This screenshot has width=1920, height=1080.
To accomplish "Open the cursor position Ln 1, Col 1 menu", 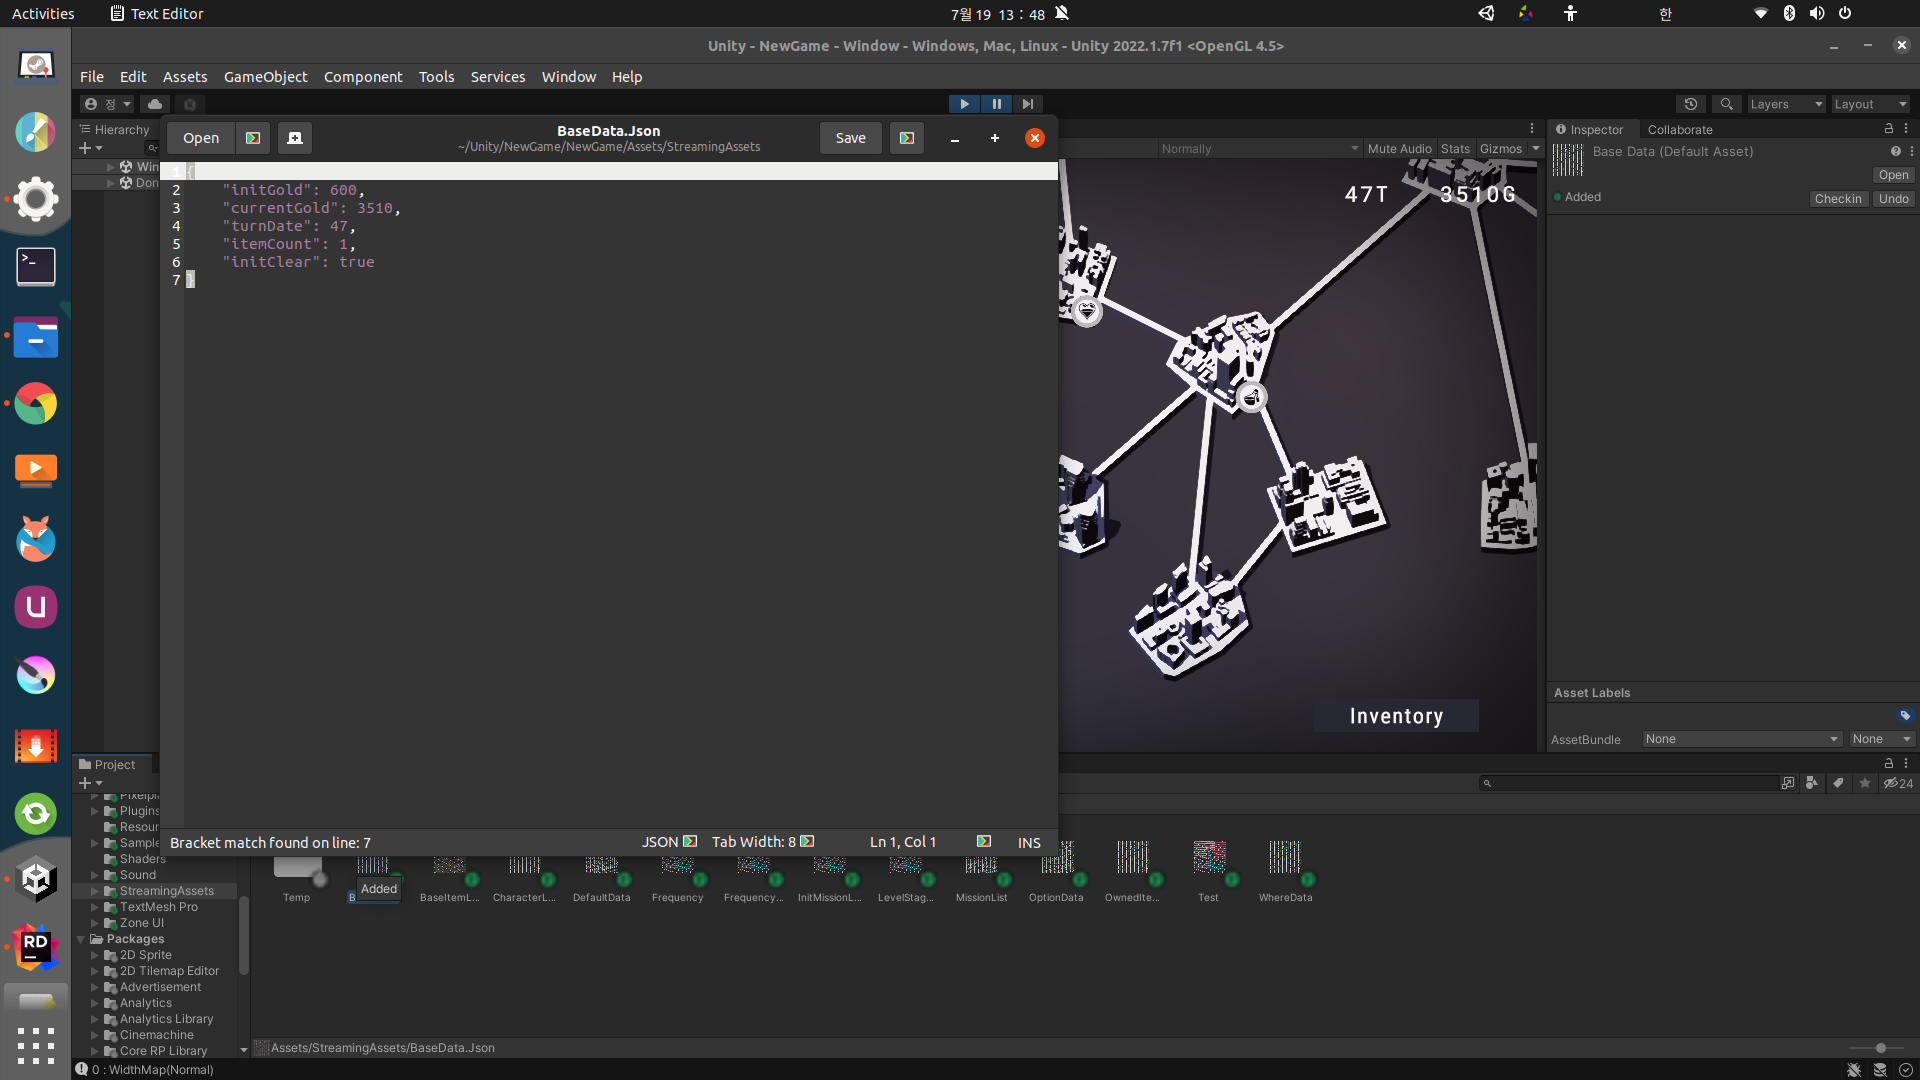I will pos(903,842).
